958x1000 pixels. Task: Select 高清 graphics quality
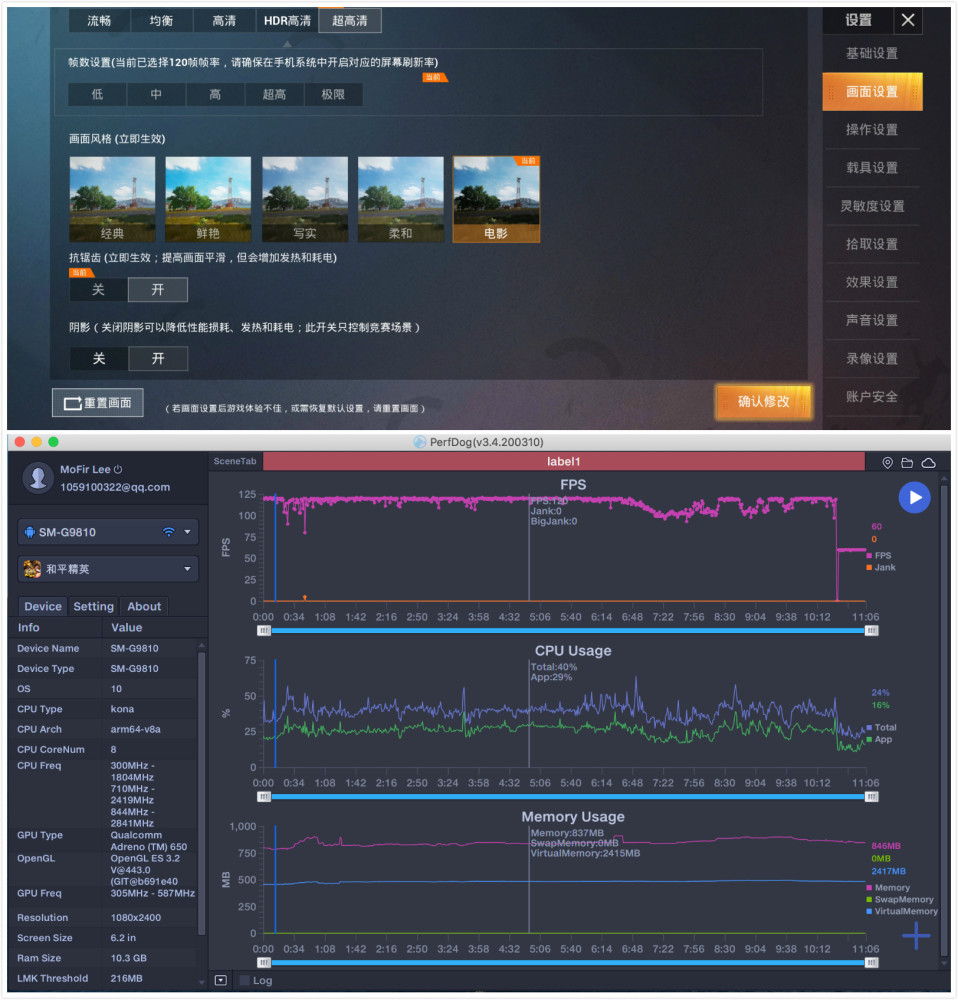pyautogui.click(x=224, y=20)
